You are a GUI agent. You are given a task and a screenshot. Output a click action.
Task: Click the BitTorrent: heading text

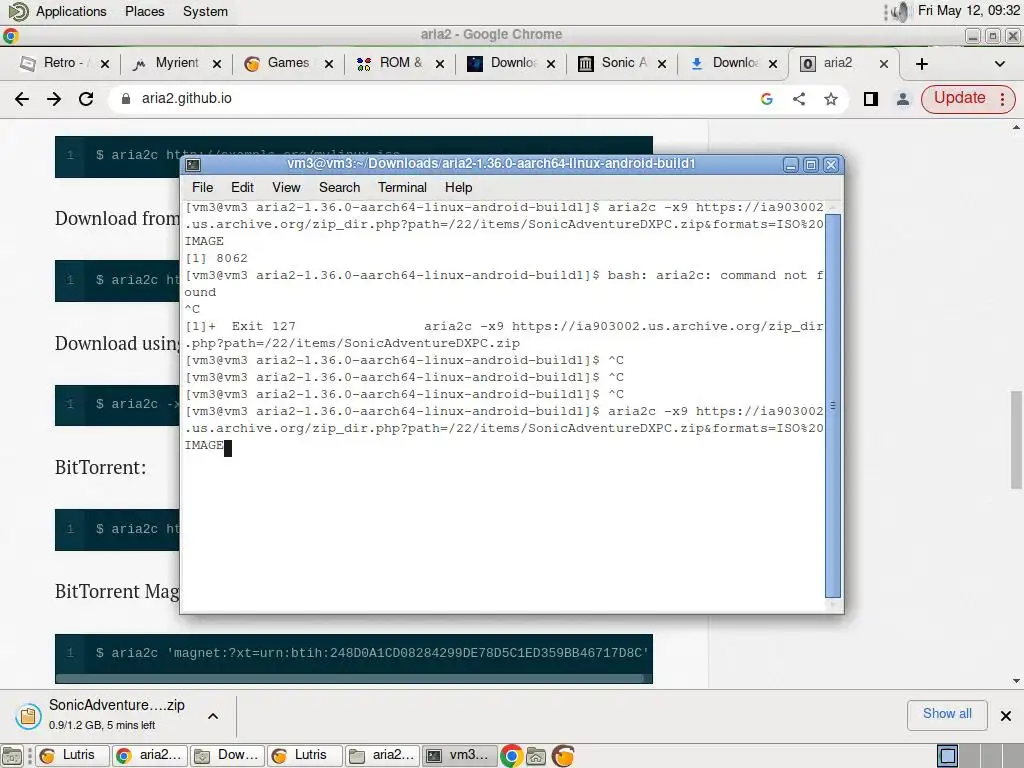(101, 468)
